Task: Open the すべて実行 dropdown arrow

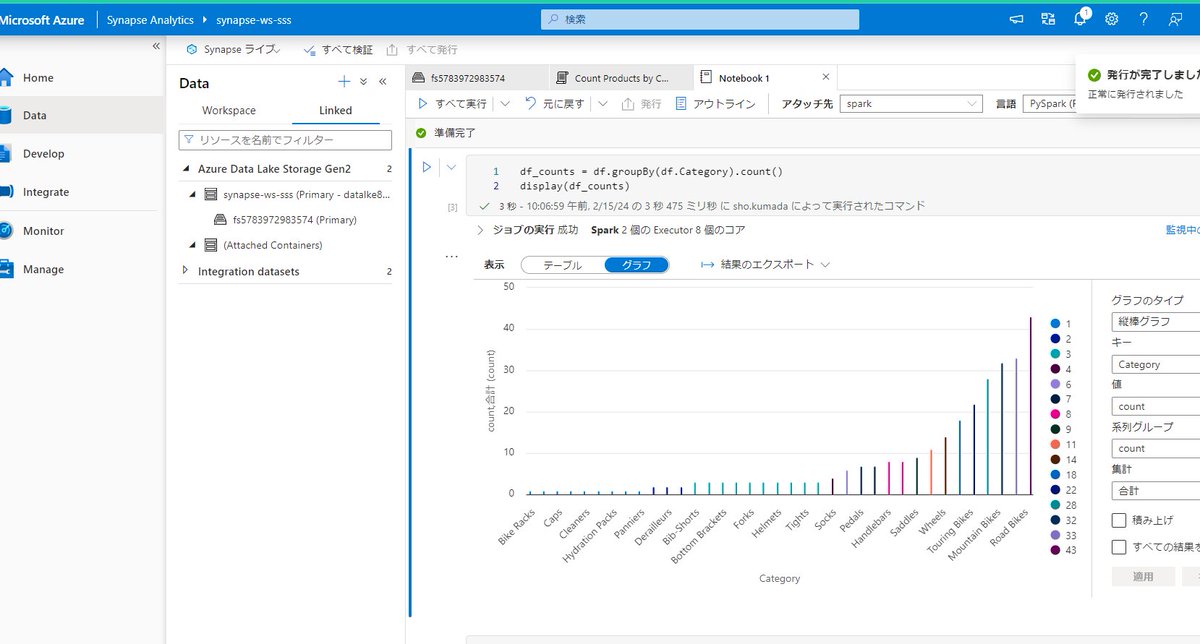Action: [x=504, y=104]
